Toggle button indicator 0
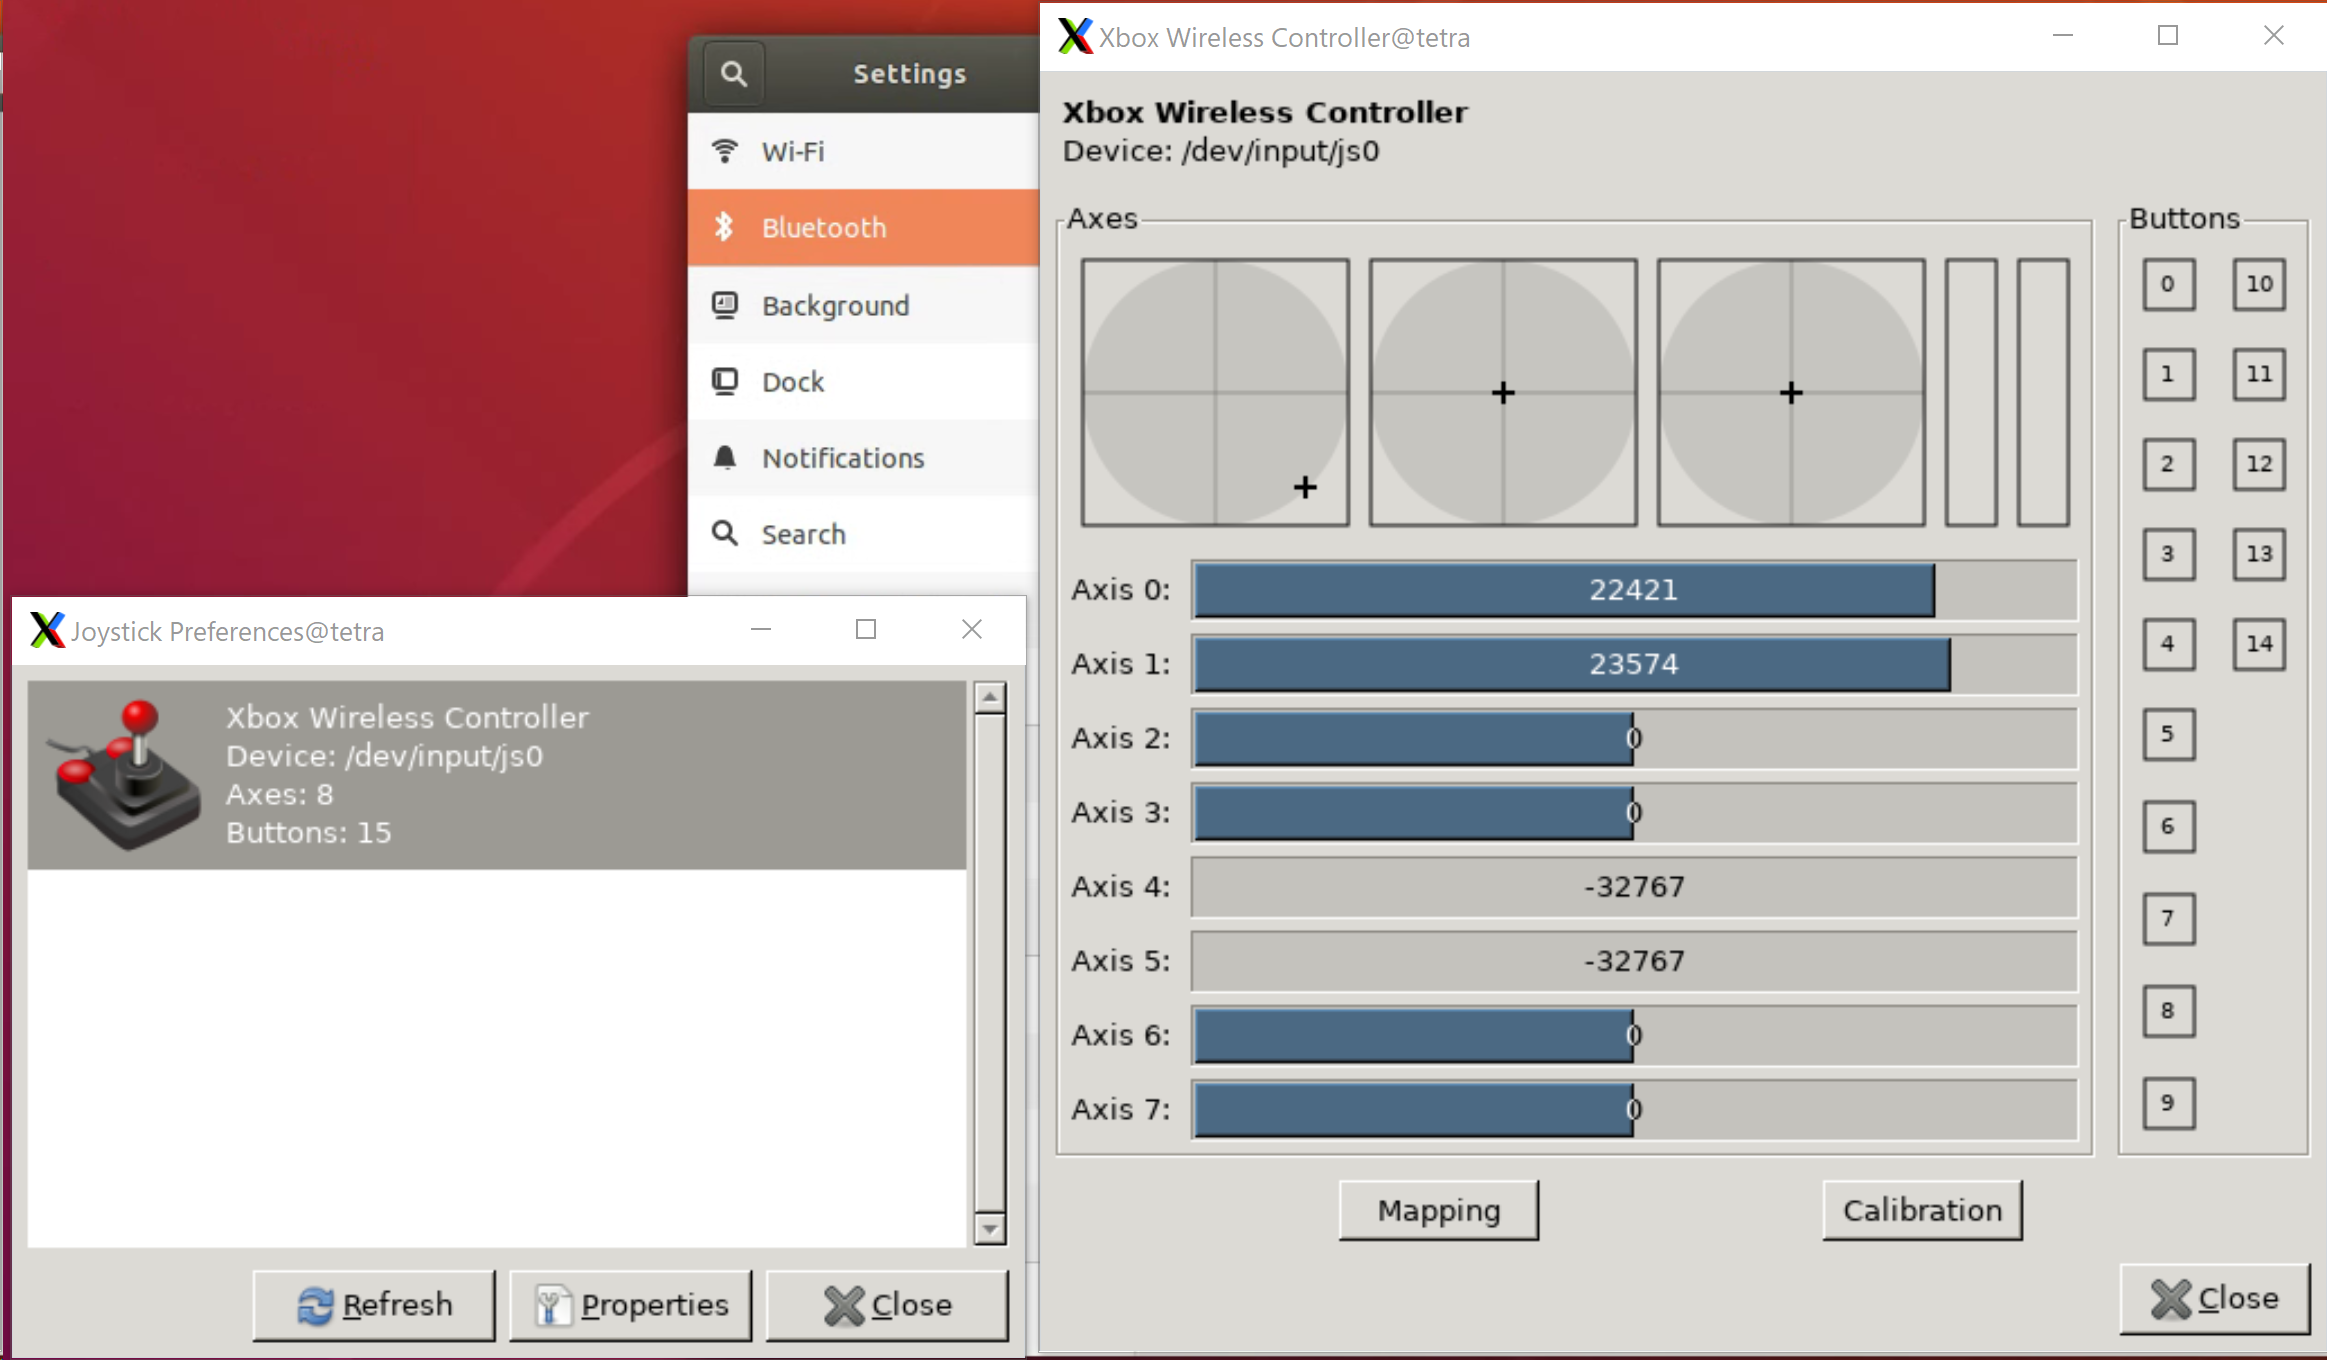Screen dimensions: 2327x1360 [2168, 284]
